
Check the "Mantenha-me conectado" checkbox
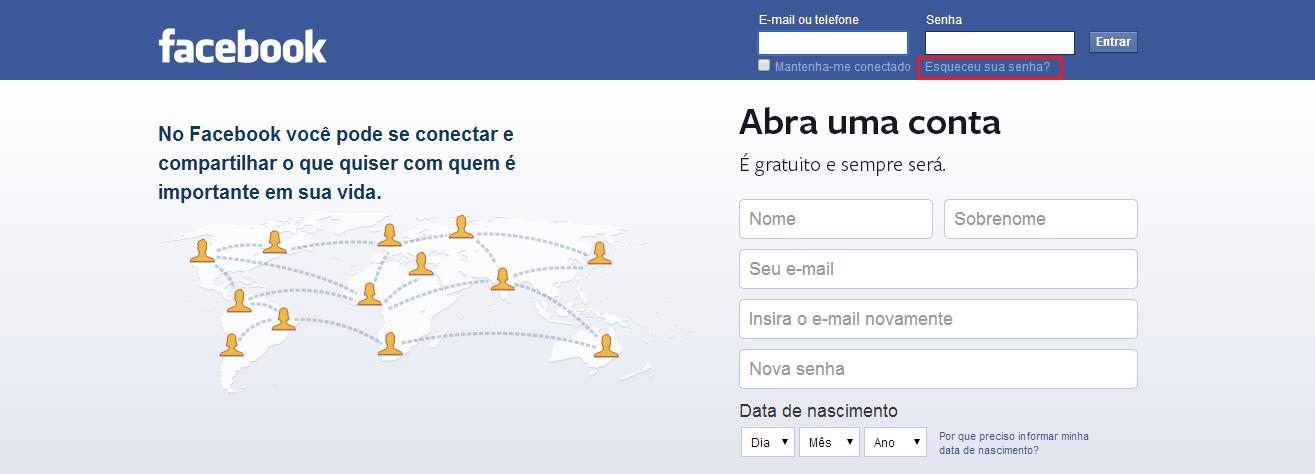pos(765,66)
